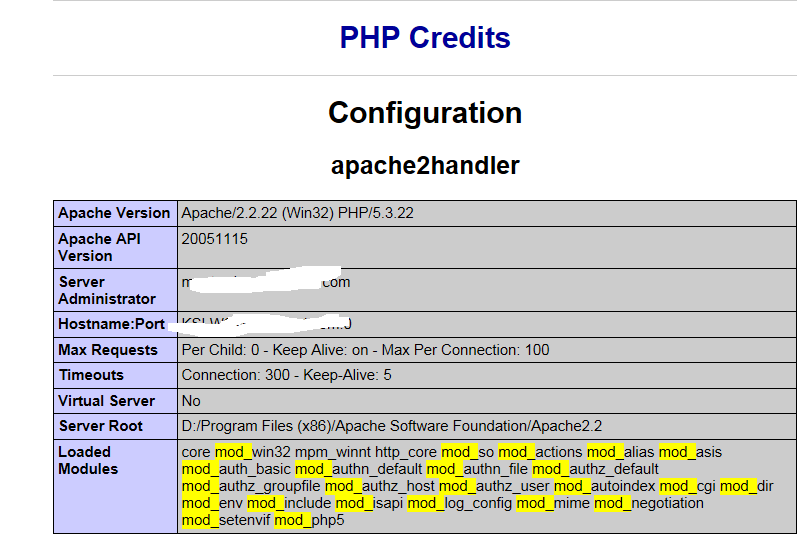807x544 pixels.
Task: Click the mod_log_config module name
Action: coord(460,503)
